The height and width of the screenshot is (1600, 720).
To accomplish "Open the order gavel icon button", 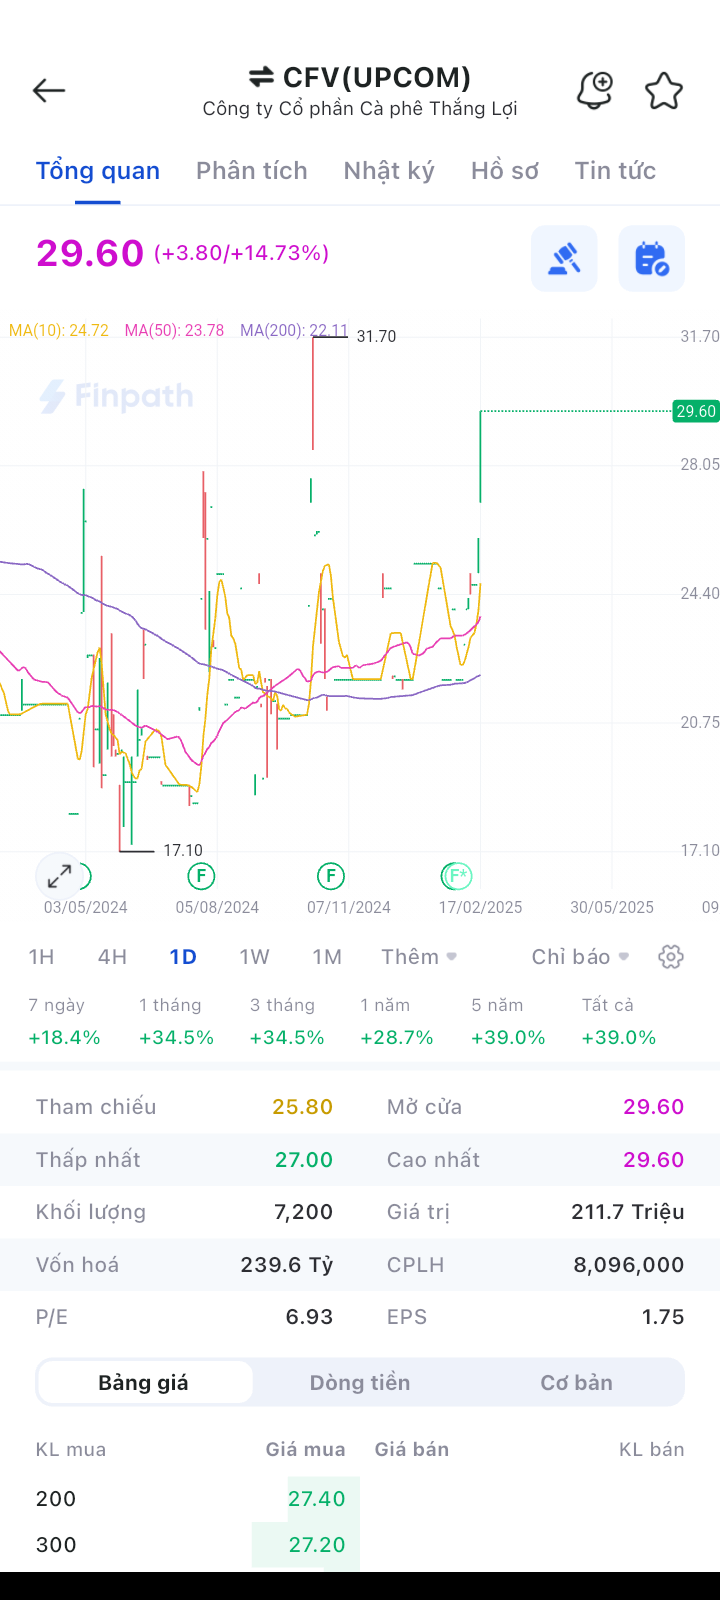I will click(x=564, y=259).
